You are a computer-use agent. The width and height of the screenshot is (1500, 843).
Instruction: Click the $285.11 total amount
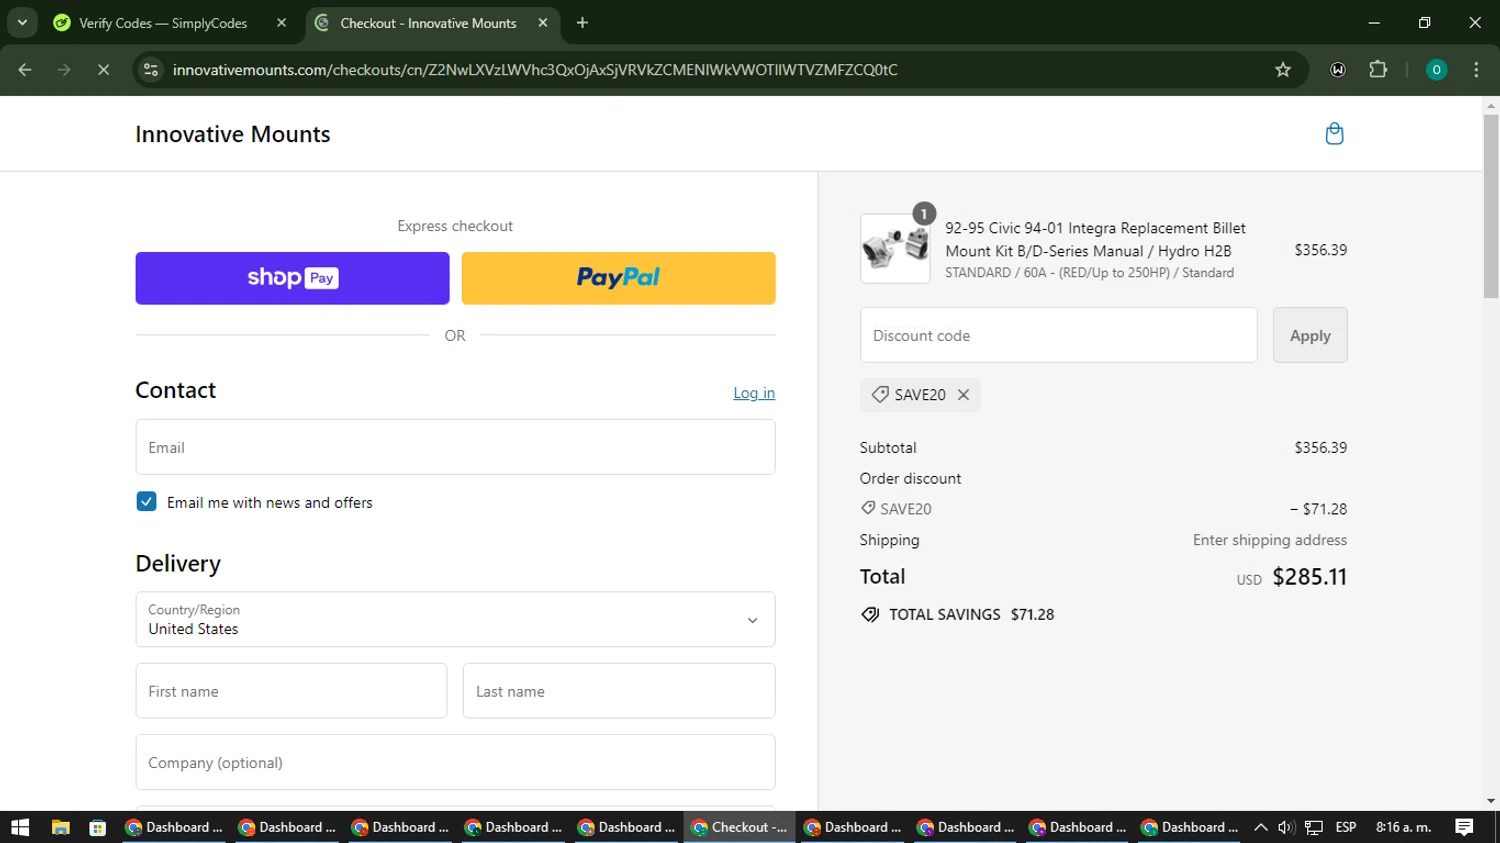1309,577
